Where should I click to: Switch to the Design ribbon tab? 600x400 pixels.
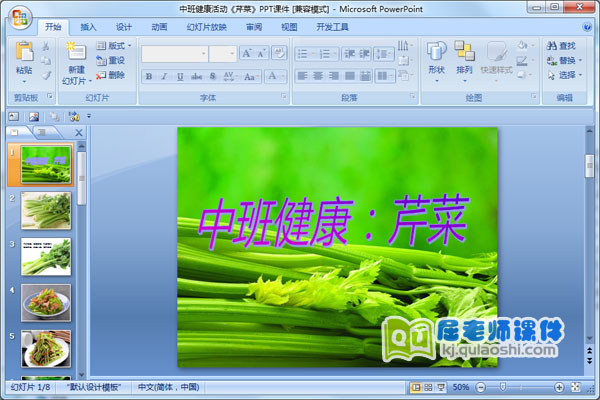click(x=124, y=27)
